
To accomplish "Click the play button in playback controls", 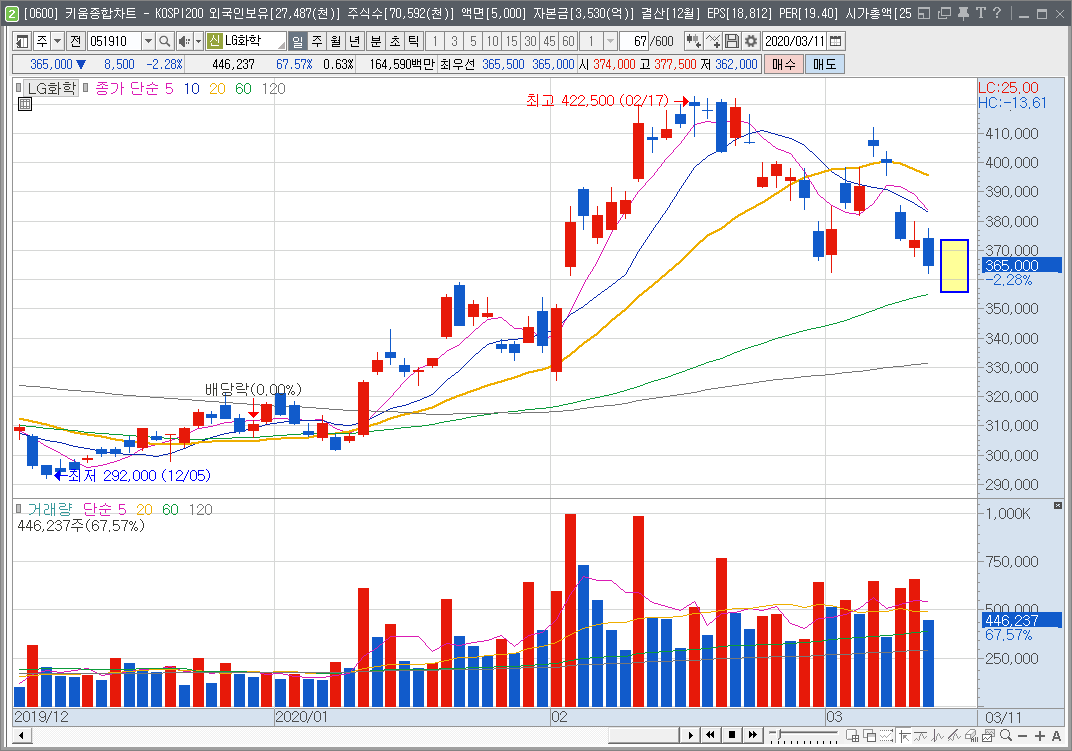I will pos(691,735).
